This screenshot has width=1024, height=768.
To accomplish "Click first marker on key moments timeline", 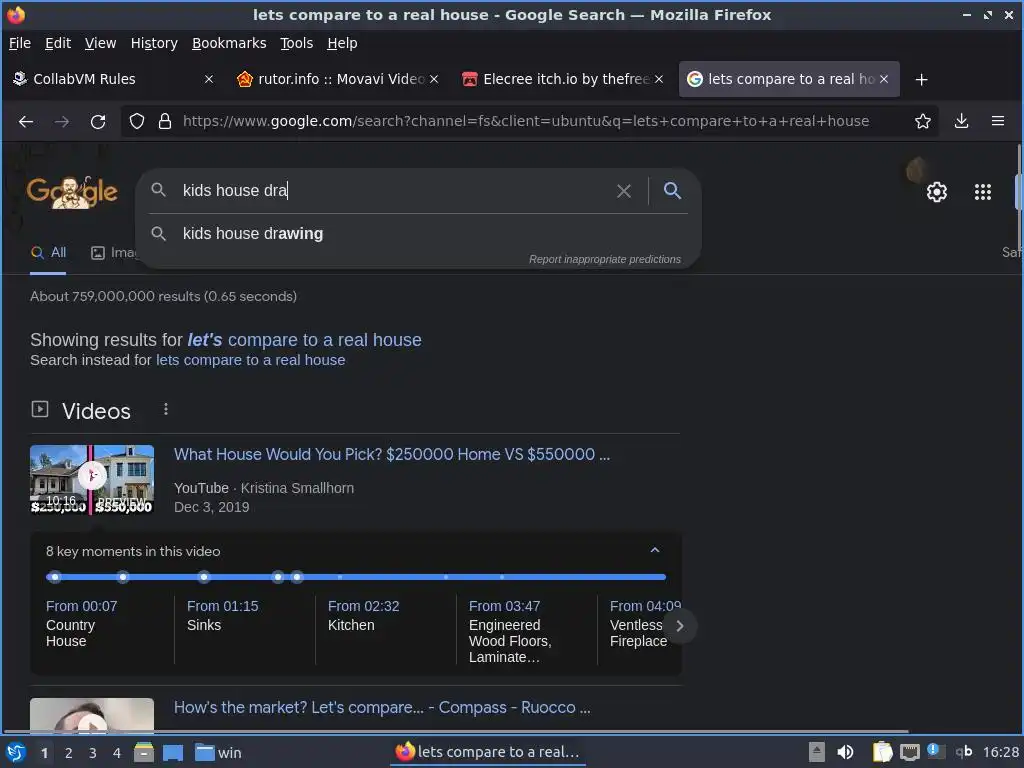I will click(55, 577).
